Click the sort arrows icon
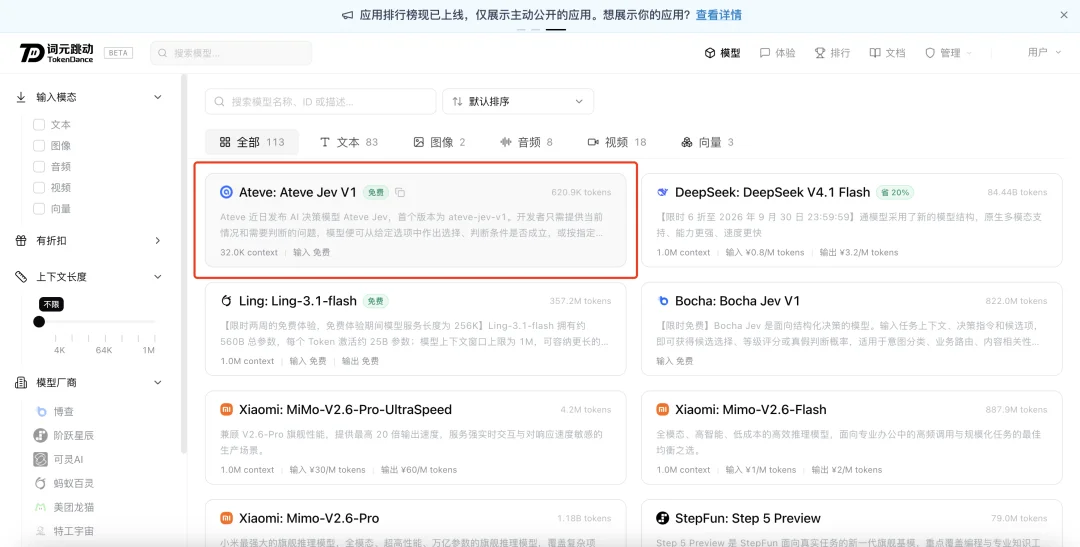 [x=457, y=101]
